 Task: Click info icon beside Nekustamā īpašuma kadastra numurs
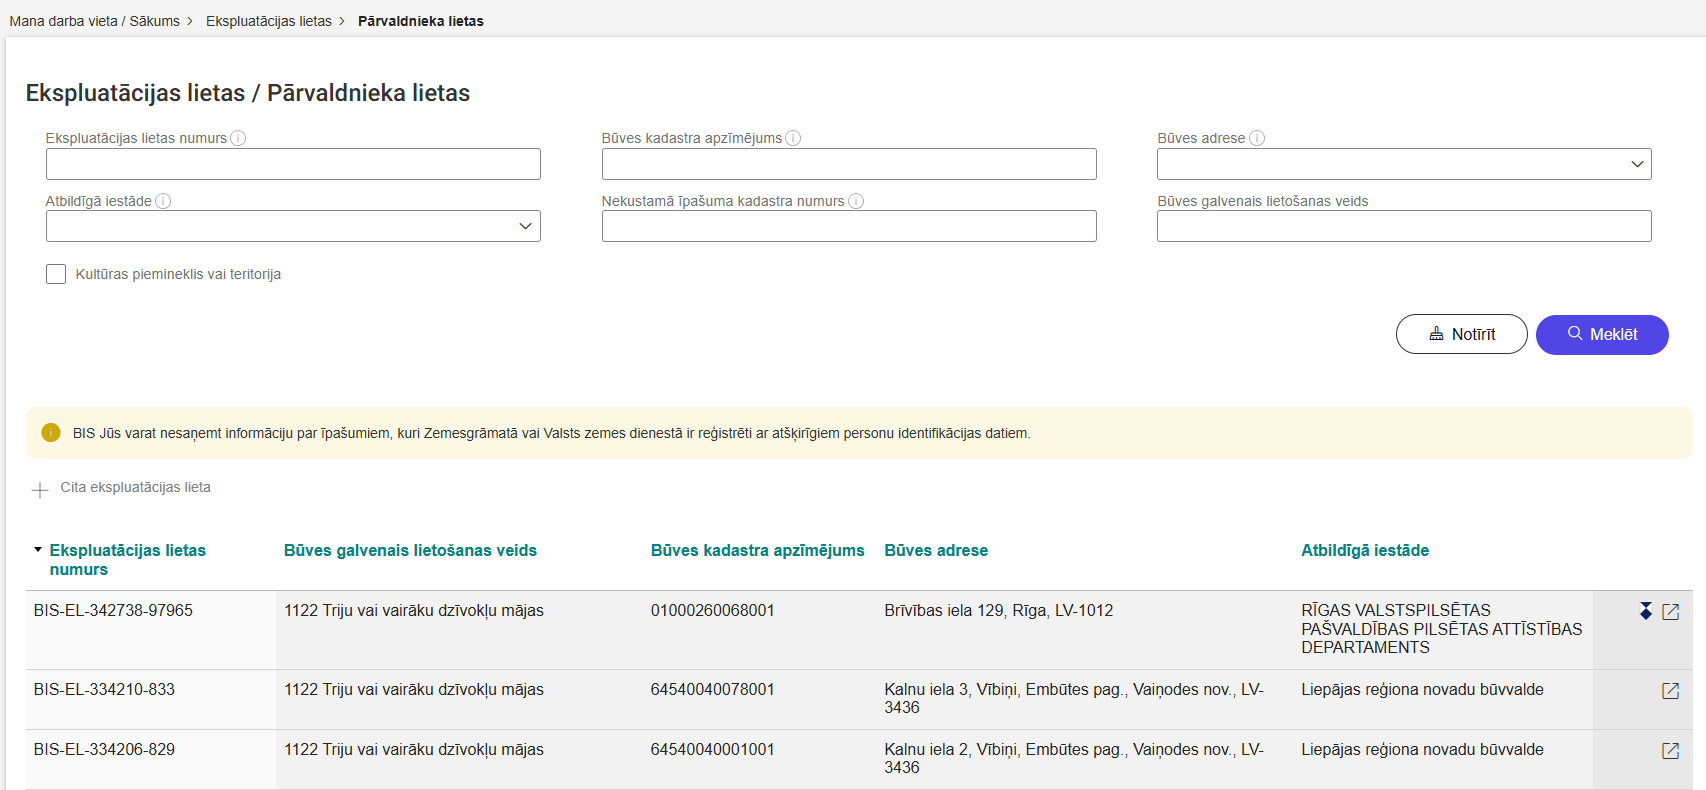point(856,201)
